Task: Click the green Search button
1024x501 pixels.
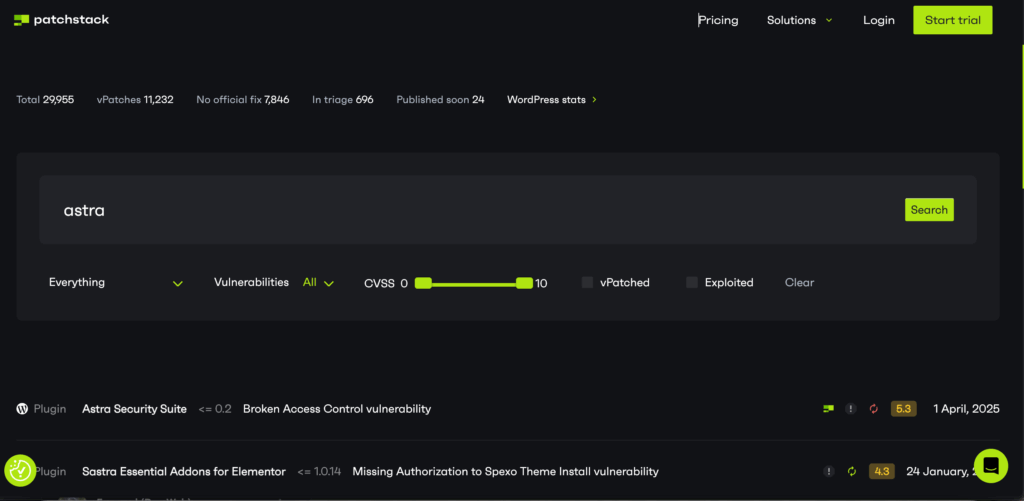Action: [929, 210]
